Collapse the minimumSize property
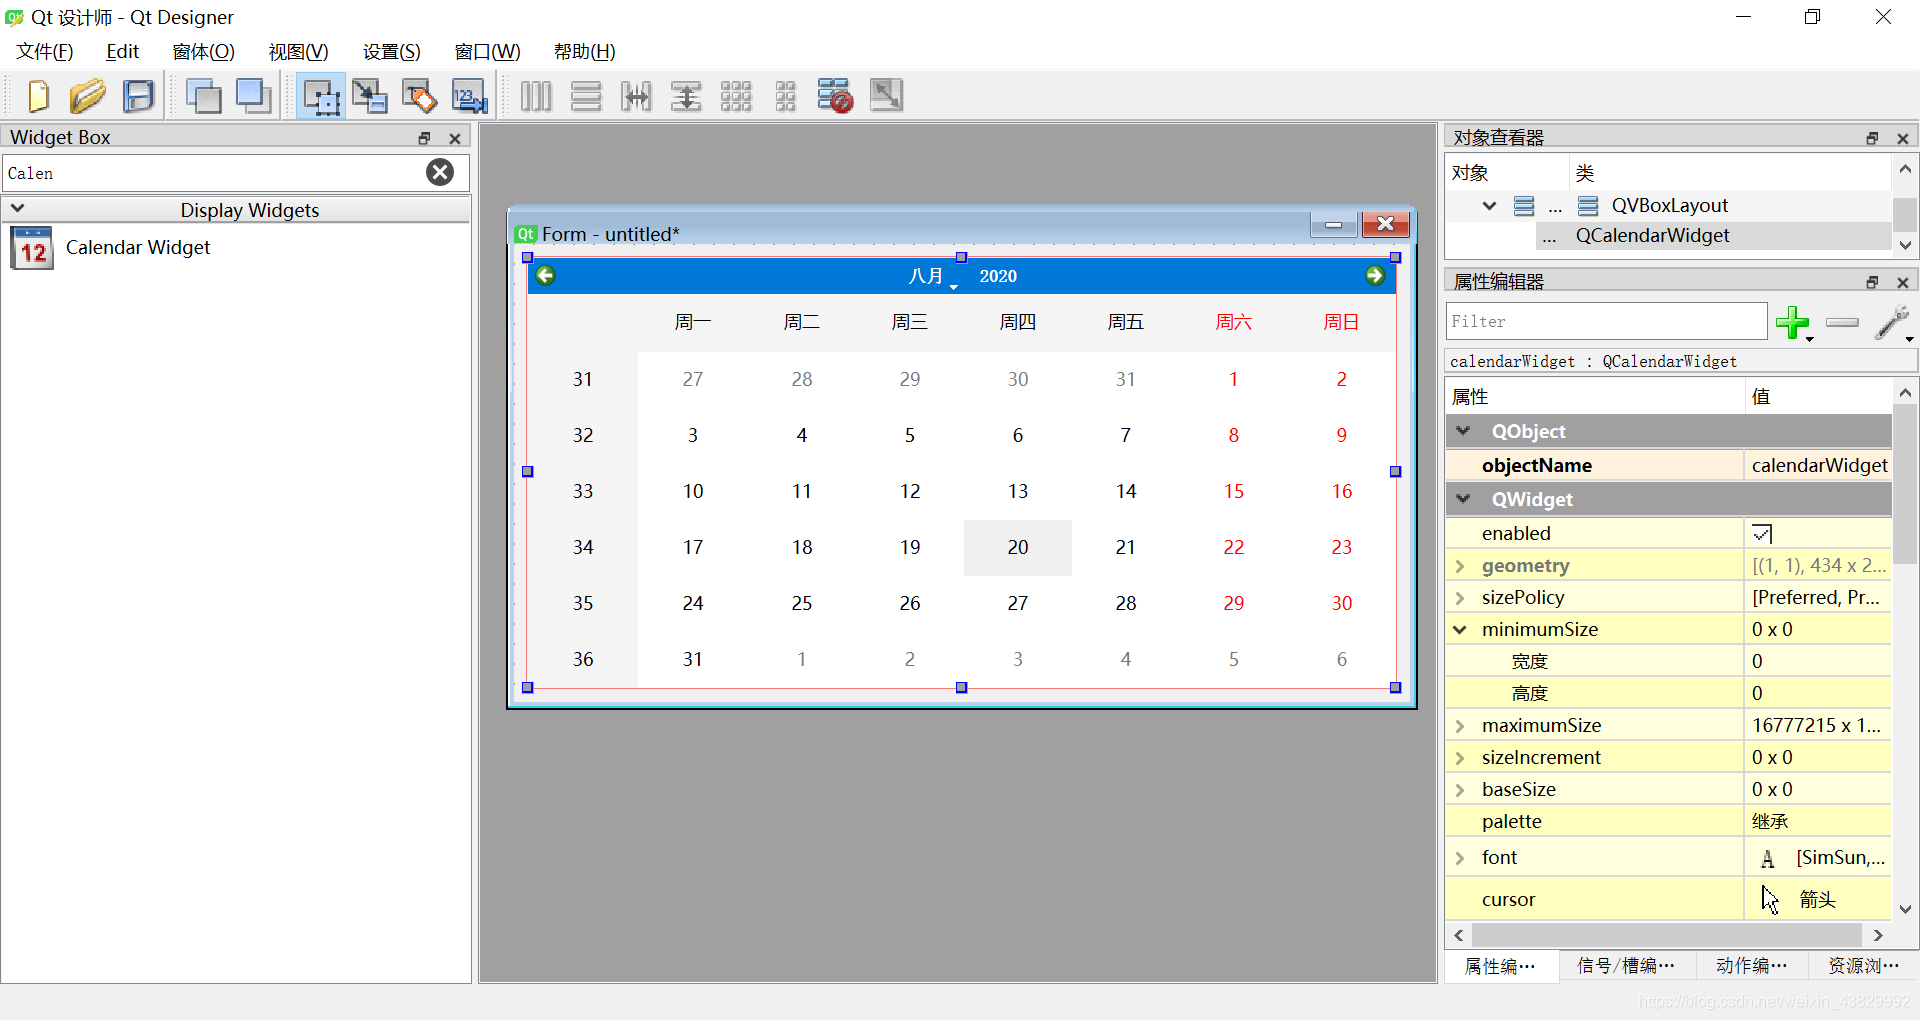1920x1020 pixels. (x=1460, y=629)
